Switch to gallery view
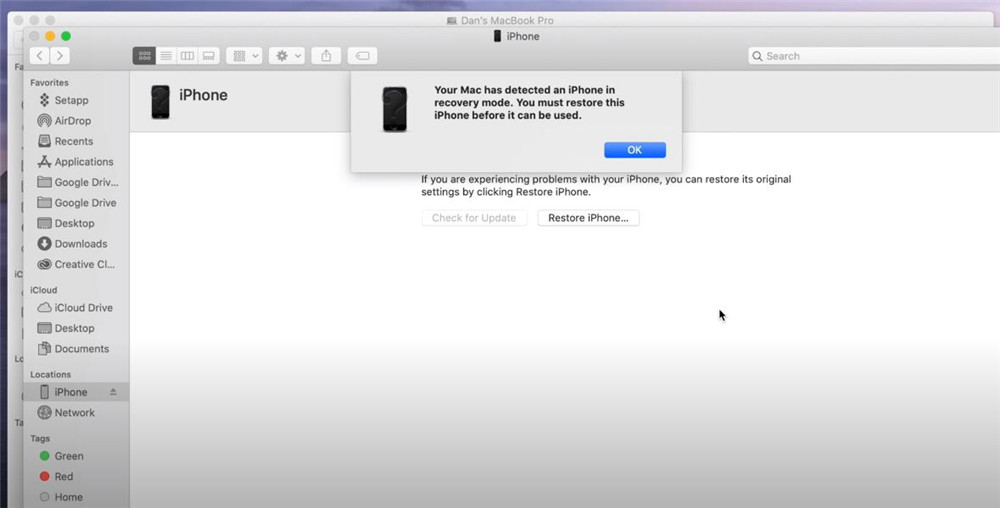Screen dimensions: 1000x508 pyautogui.click(x=209, y=55)
